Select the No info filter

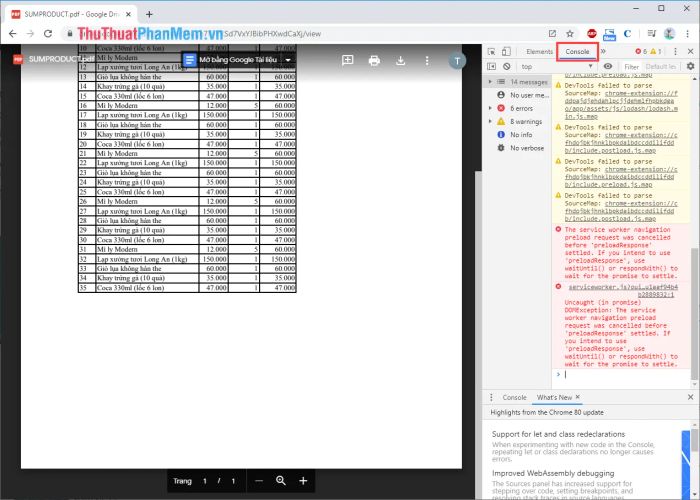(x=515, y=134)
